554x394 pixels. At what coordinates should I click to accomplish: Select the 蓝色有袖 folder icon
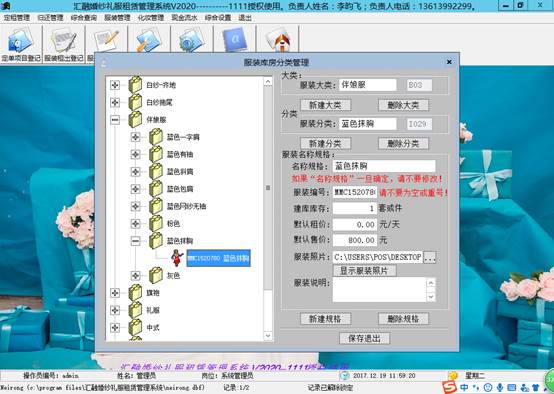pos(155,154)
